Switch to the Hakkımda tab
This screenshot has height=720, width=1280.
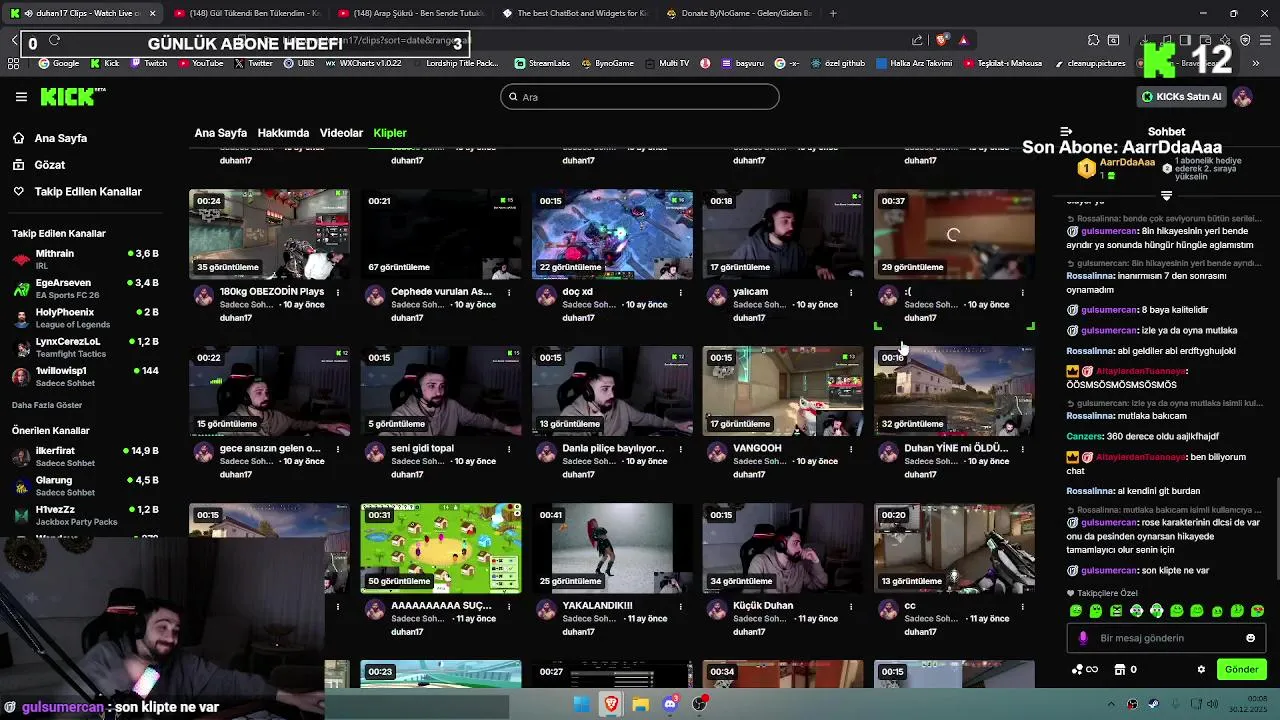[x=283, y=133]
